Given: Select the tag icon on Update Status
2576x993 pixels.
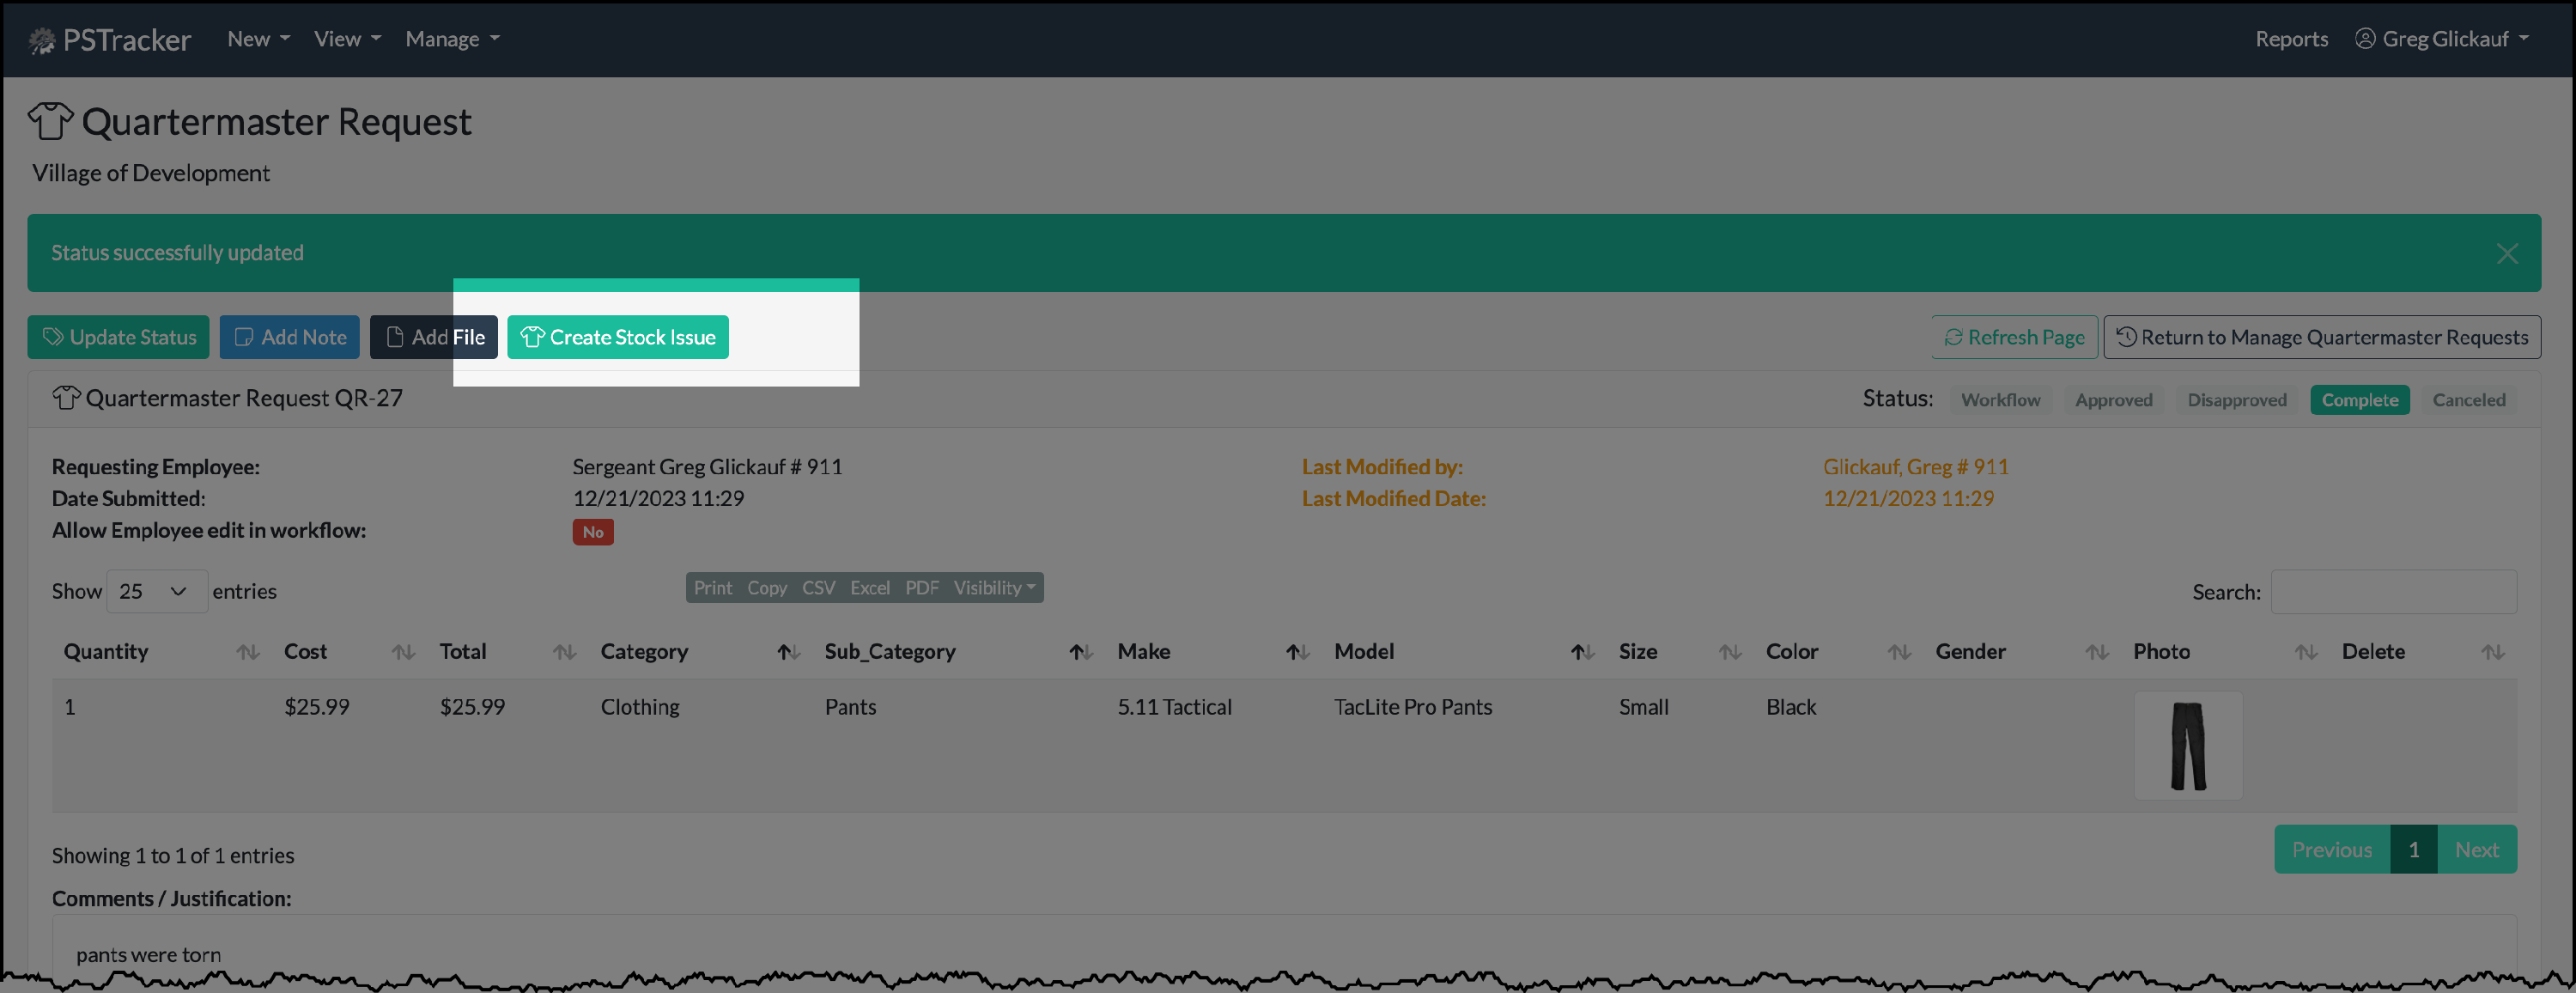Looking at the screenshot, I should [55, 337].
